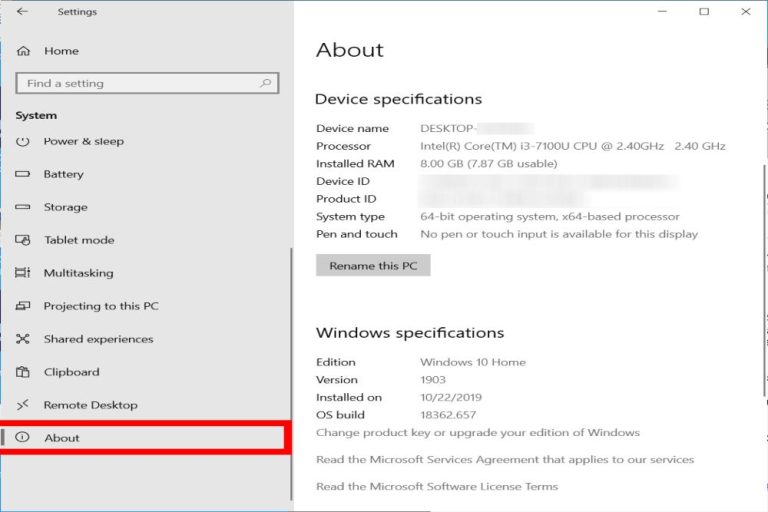This screenshot has width=768, height=512.
Task: Click the Tablet mode icon
Action: click(x=24, y=240)
